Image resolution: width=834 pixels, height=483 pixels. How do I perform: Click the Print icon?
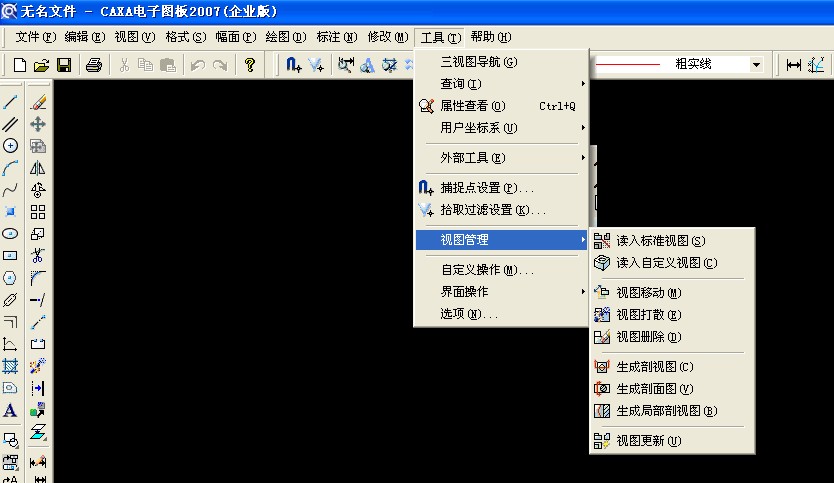tap(94, 65)
